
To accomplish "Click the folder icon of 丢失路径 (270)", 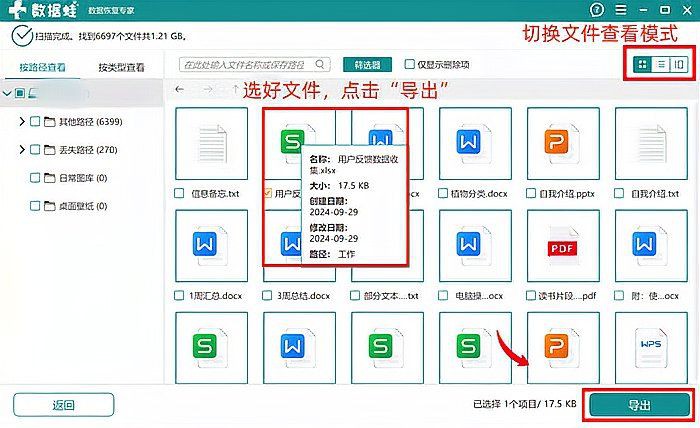I will [x=50, y=150].
